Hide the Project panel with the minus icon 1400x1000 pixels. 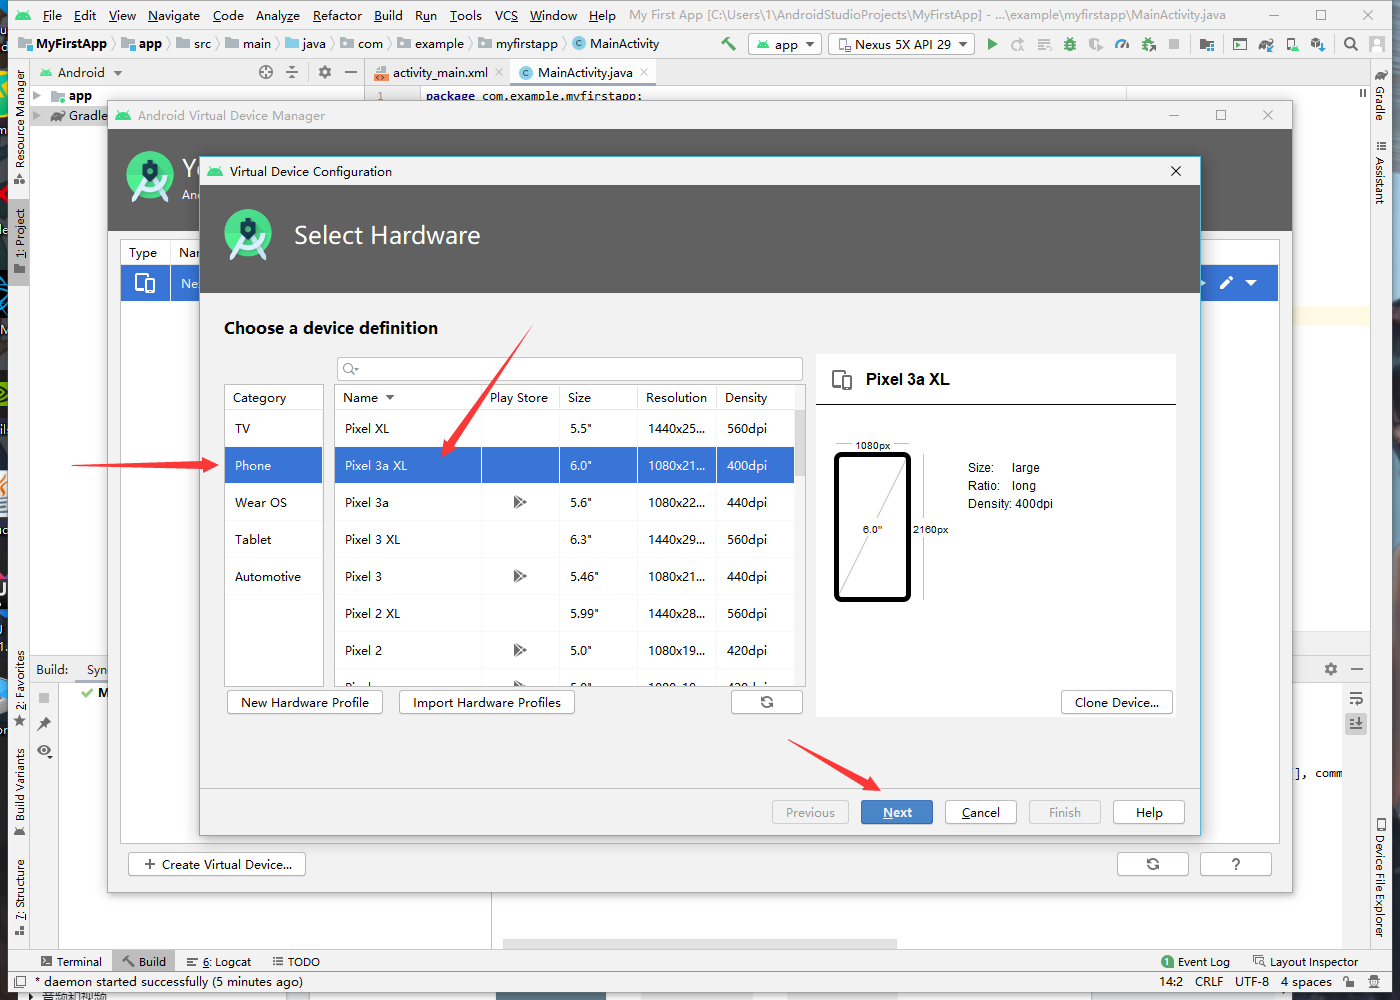click(x=351, y=72)
